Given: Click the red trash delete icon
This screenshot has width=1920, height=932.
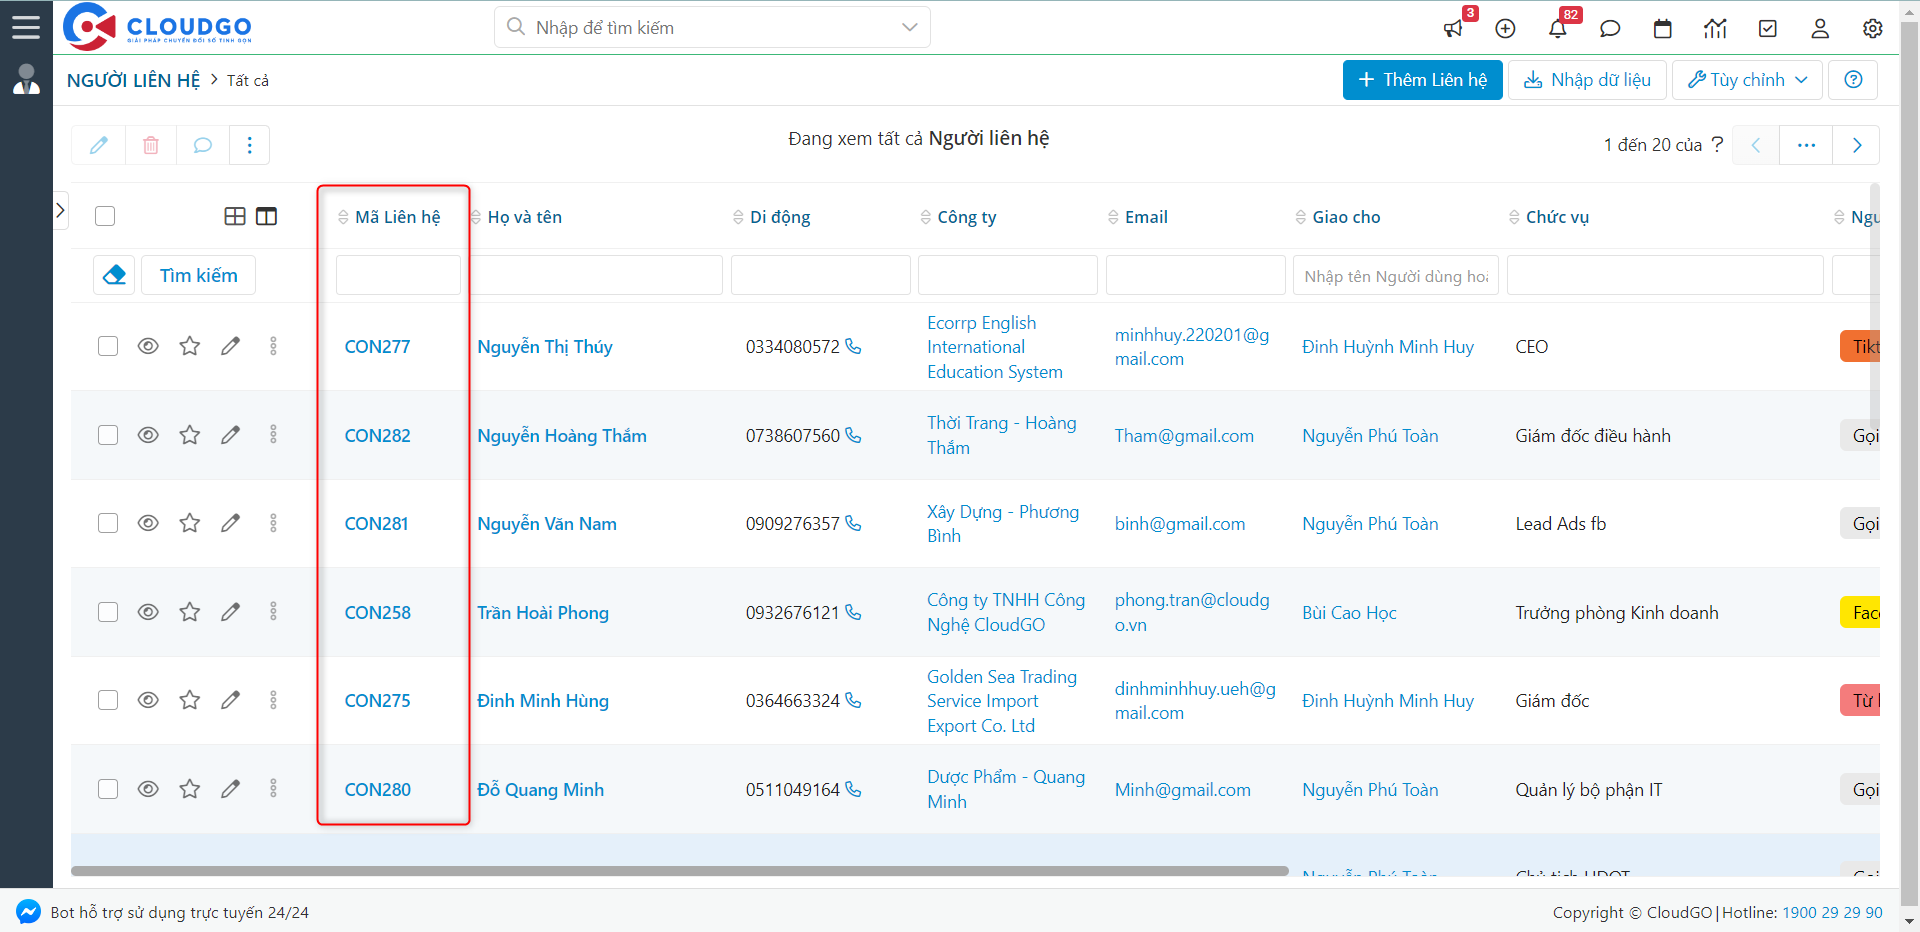Looking at the screenshot, I should (151, 145).
